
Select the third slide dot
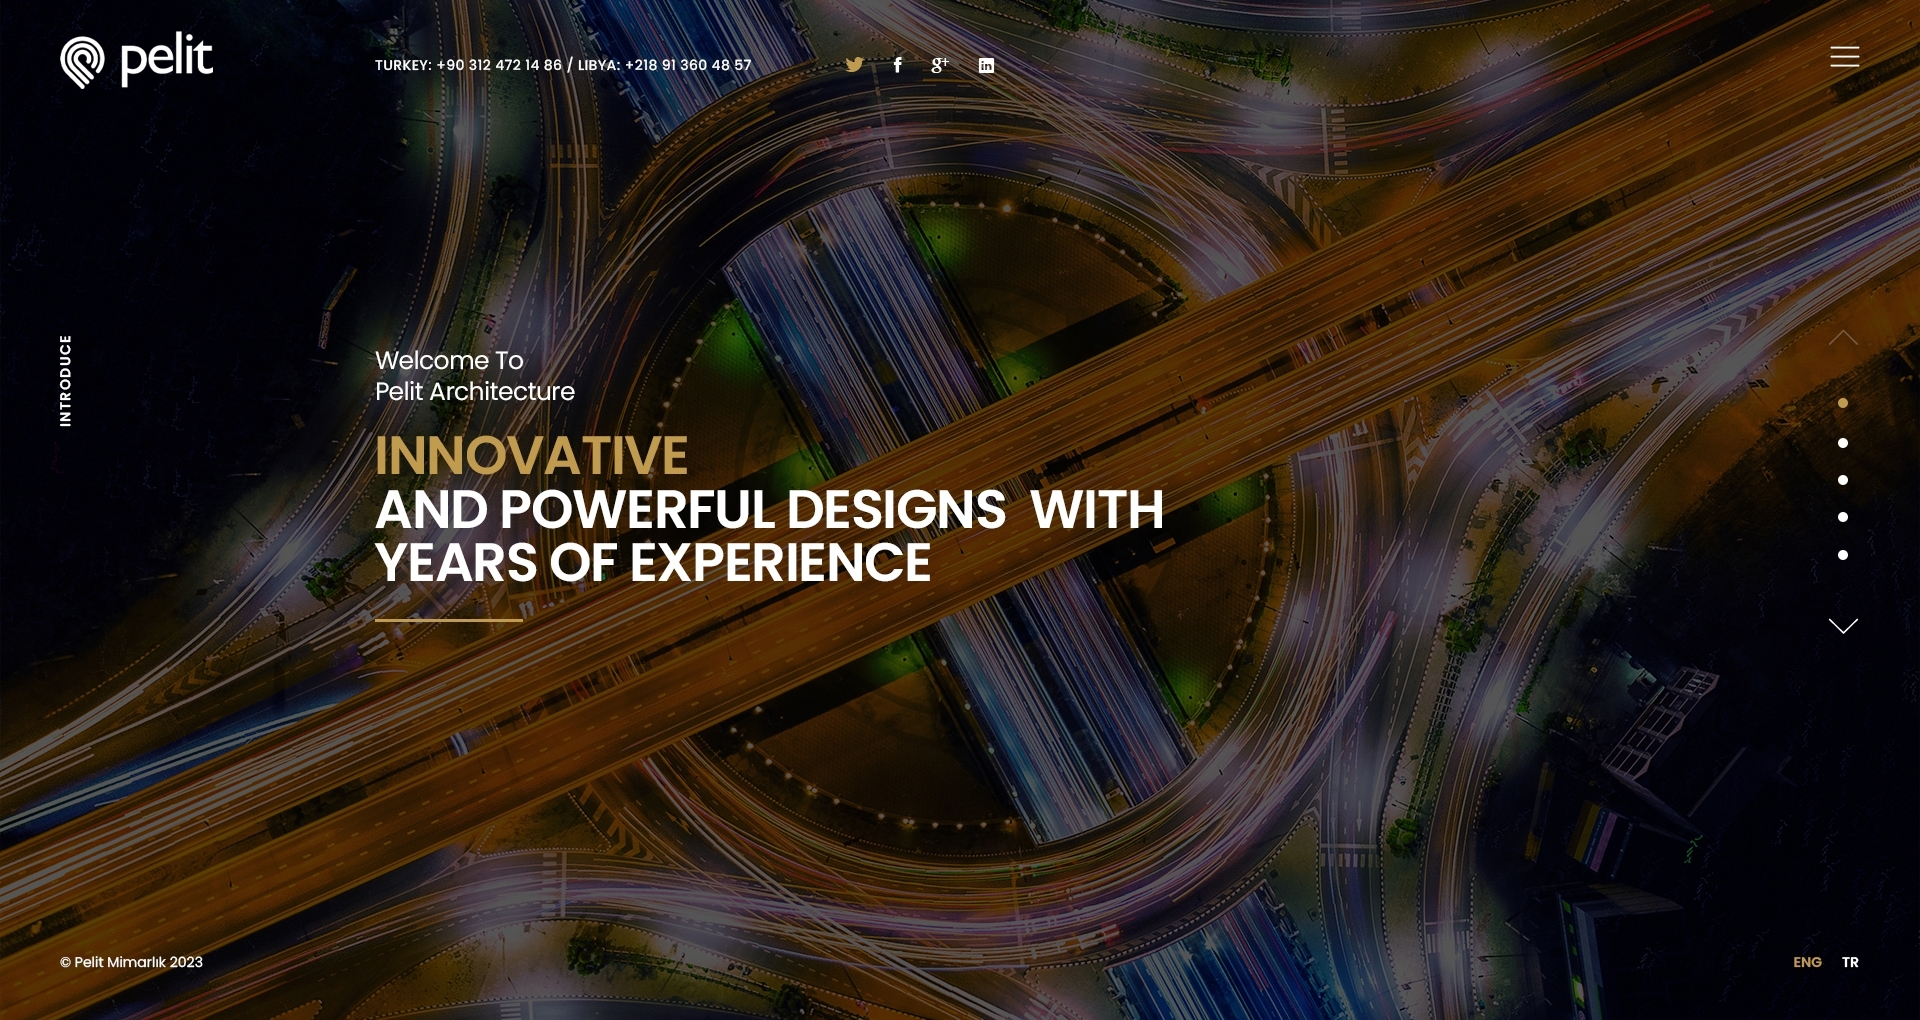coord(1843,480)
